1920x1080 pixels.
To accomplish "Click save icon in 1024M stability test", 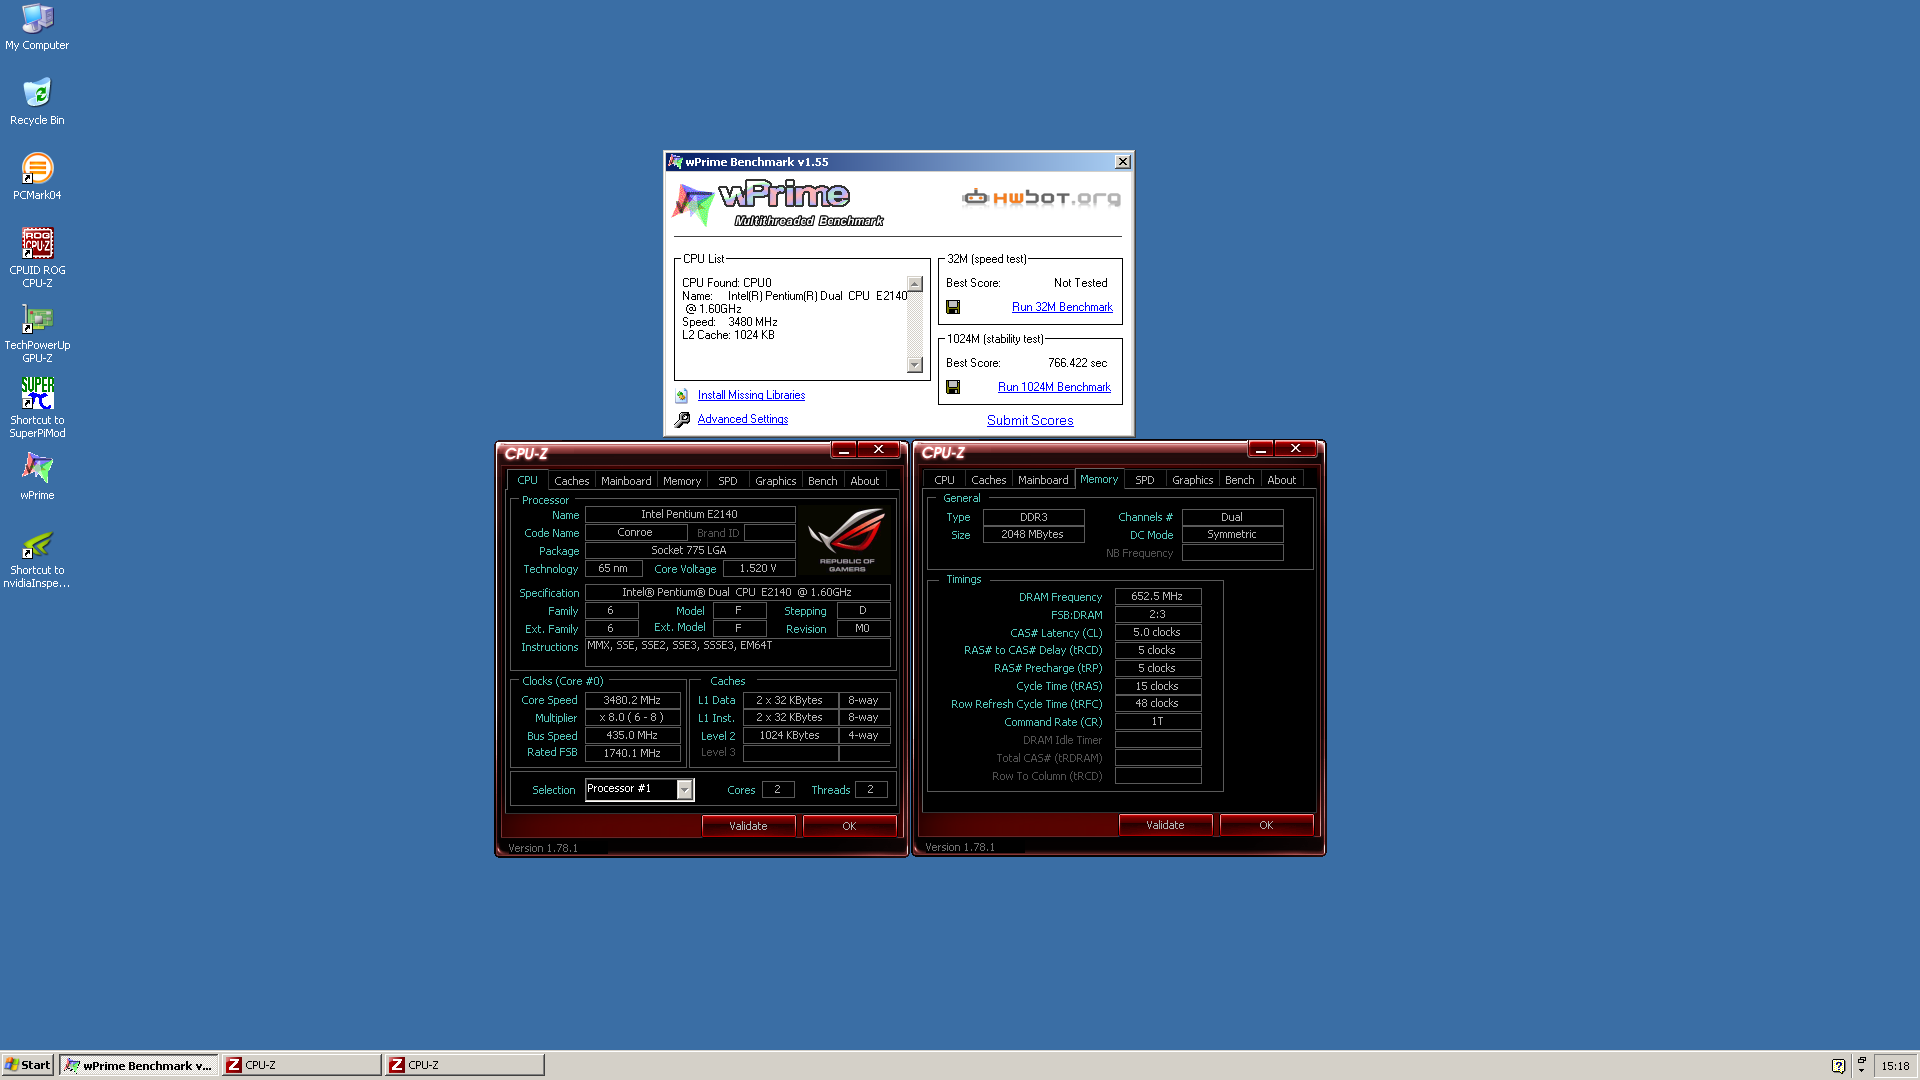I will point(953,387).
